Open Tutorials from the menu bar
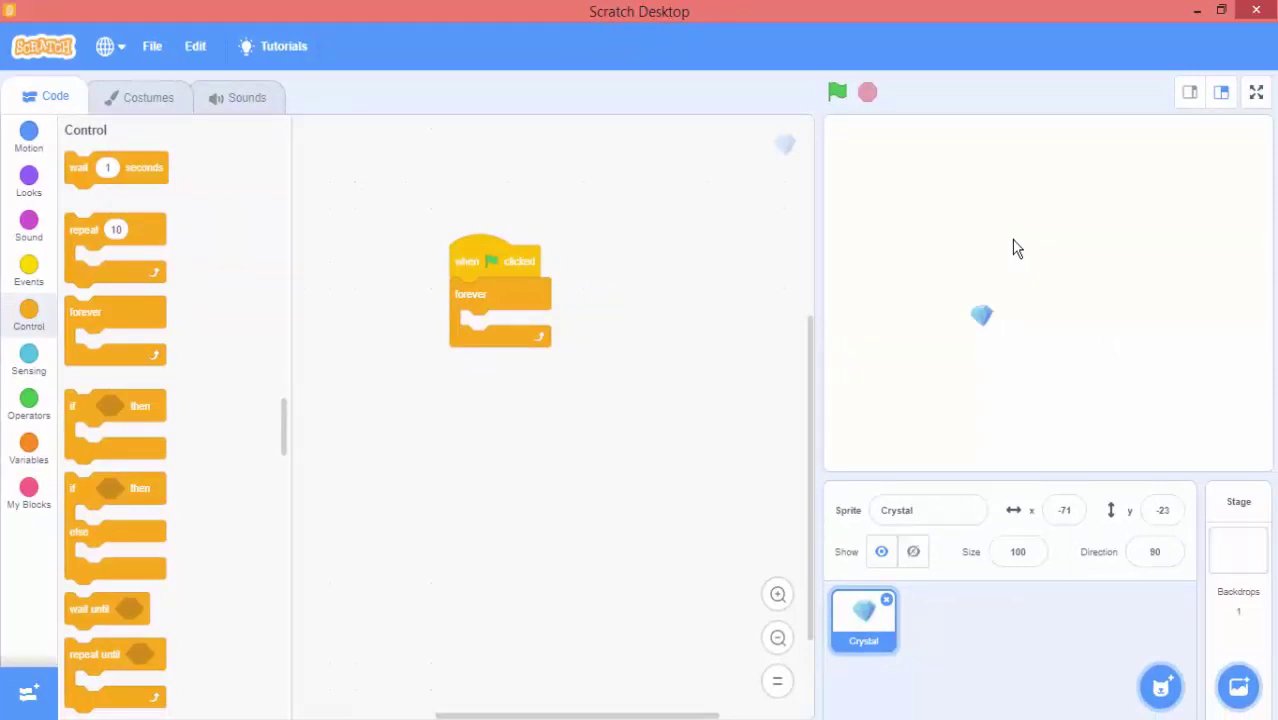 [x=272, y=46]
